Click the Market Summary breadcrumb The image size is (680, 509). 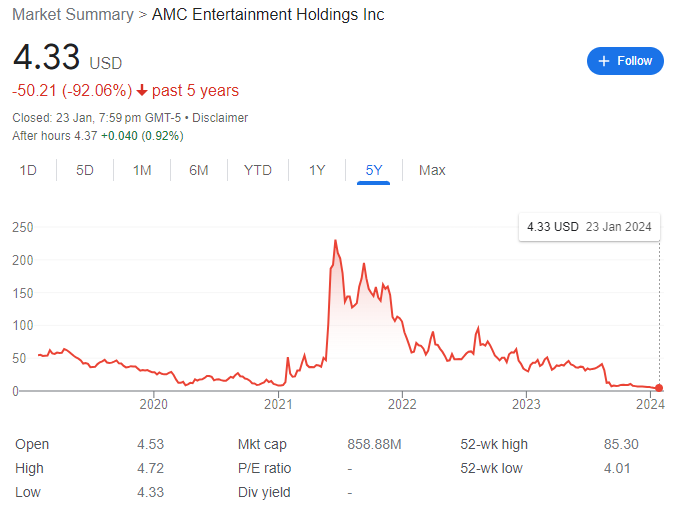pyautogui.click(x=73, y=14)
